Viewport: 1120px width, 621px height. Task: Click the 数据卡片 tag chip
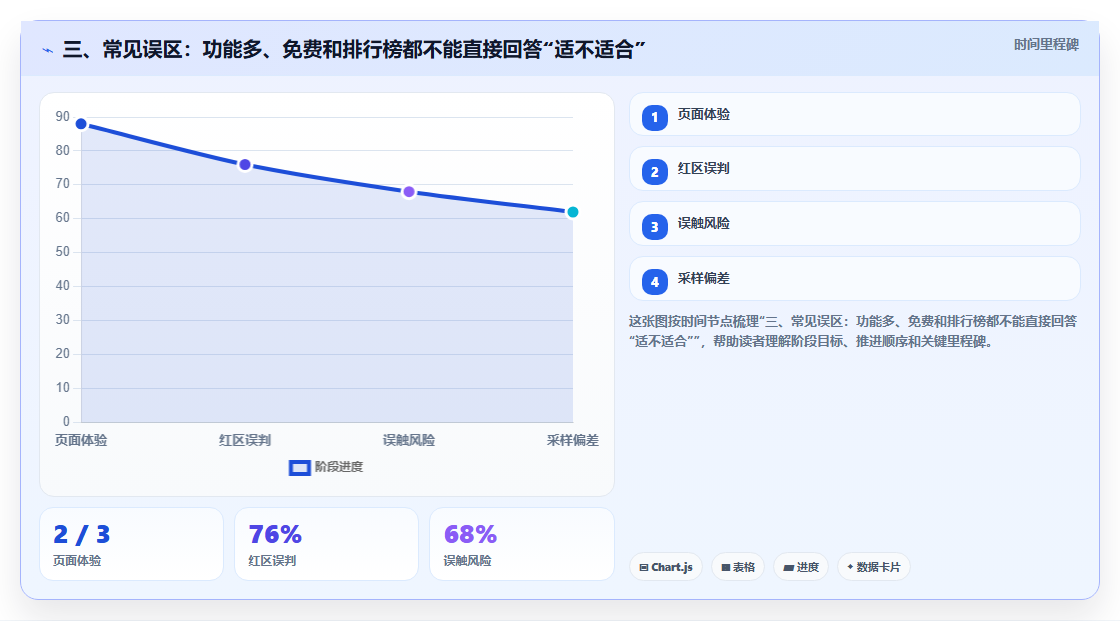[x=874, y=567]
